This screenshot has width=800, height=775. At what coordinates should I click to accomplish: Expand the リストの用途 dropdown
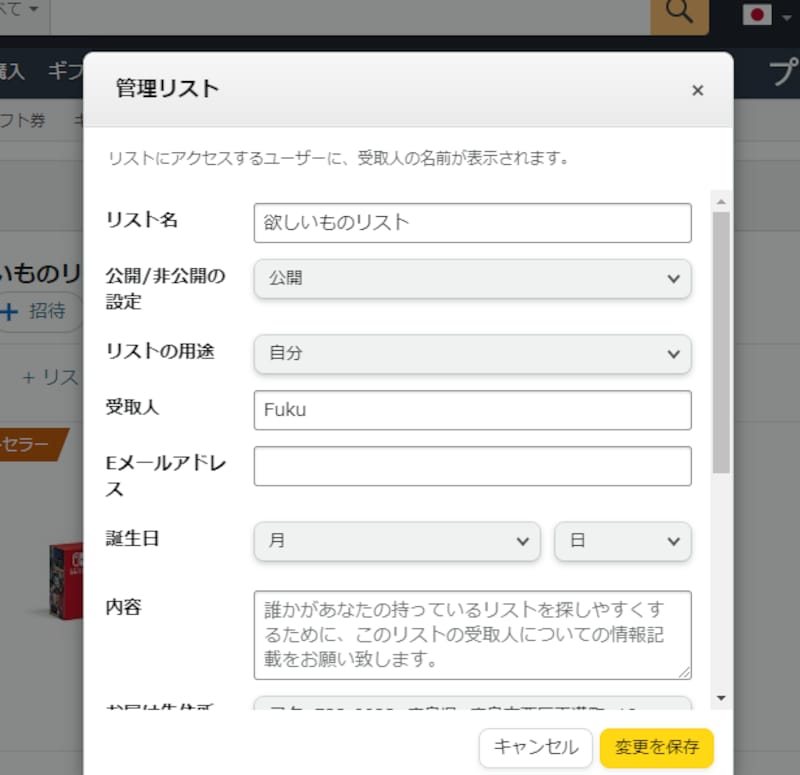[472, 353]
